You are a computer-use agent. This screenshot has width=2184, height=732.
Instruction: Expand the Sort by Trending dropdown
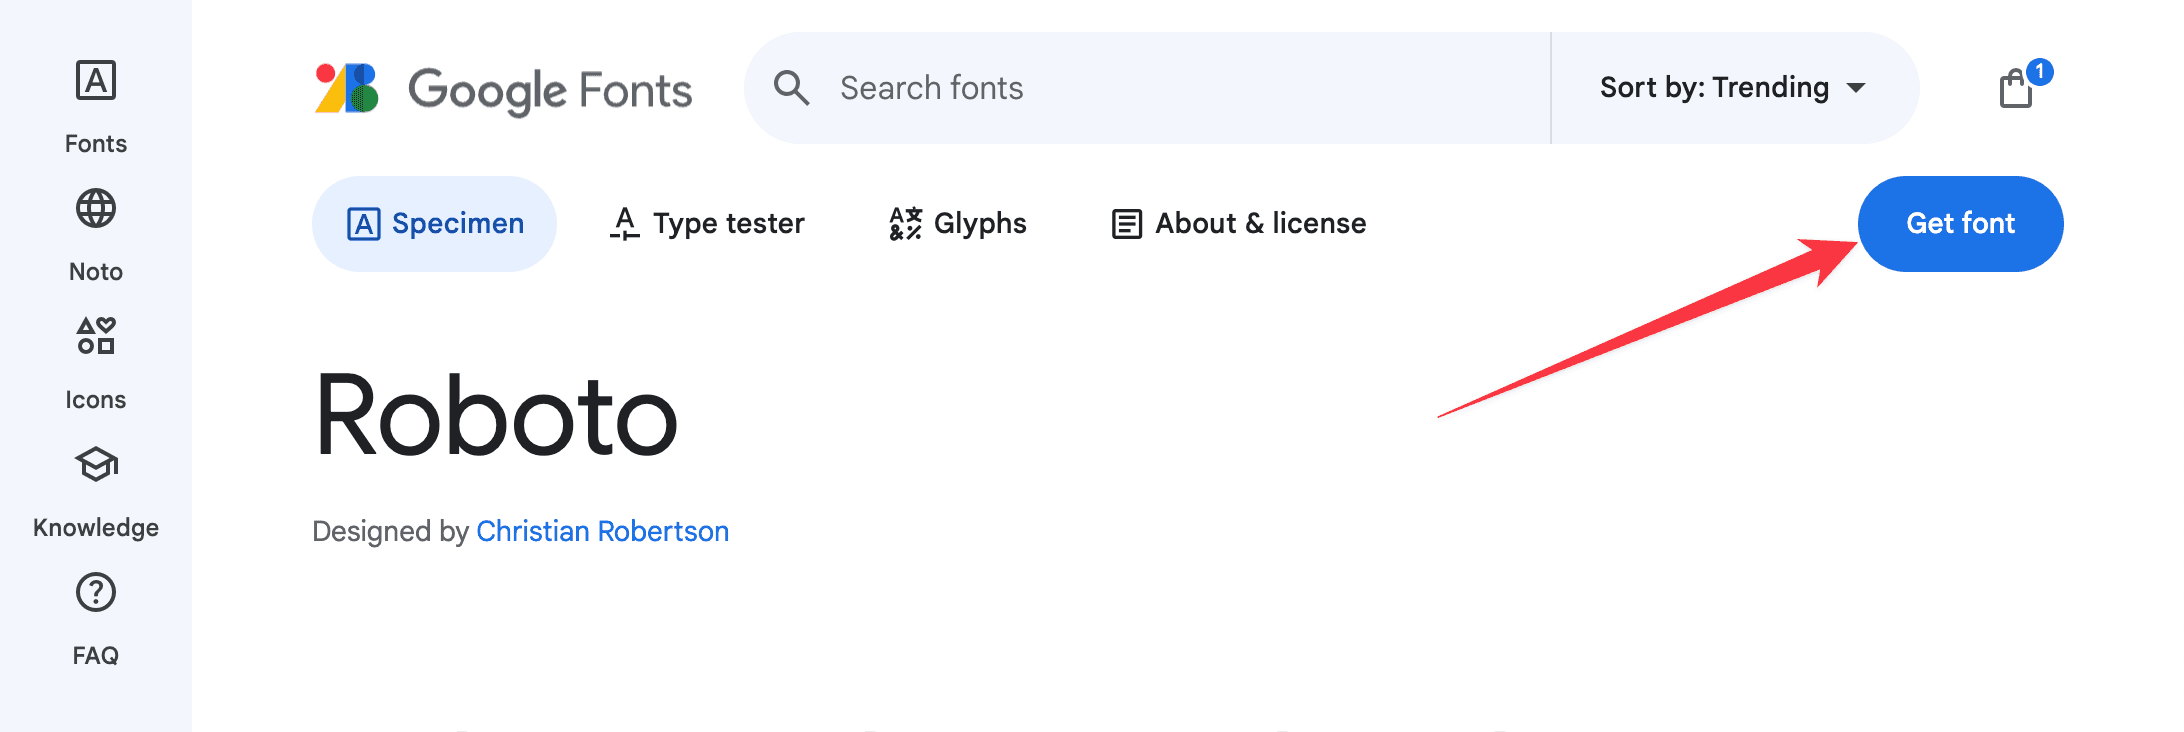tap(1733, 88)
